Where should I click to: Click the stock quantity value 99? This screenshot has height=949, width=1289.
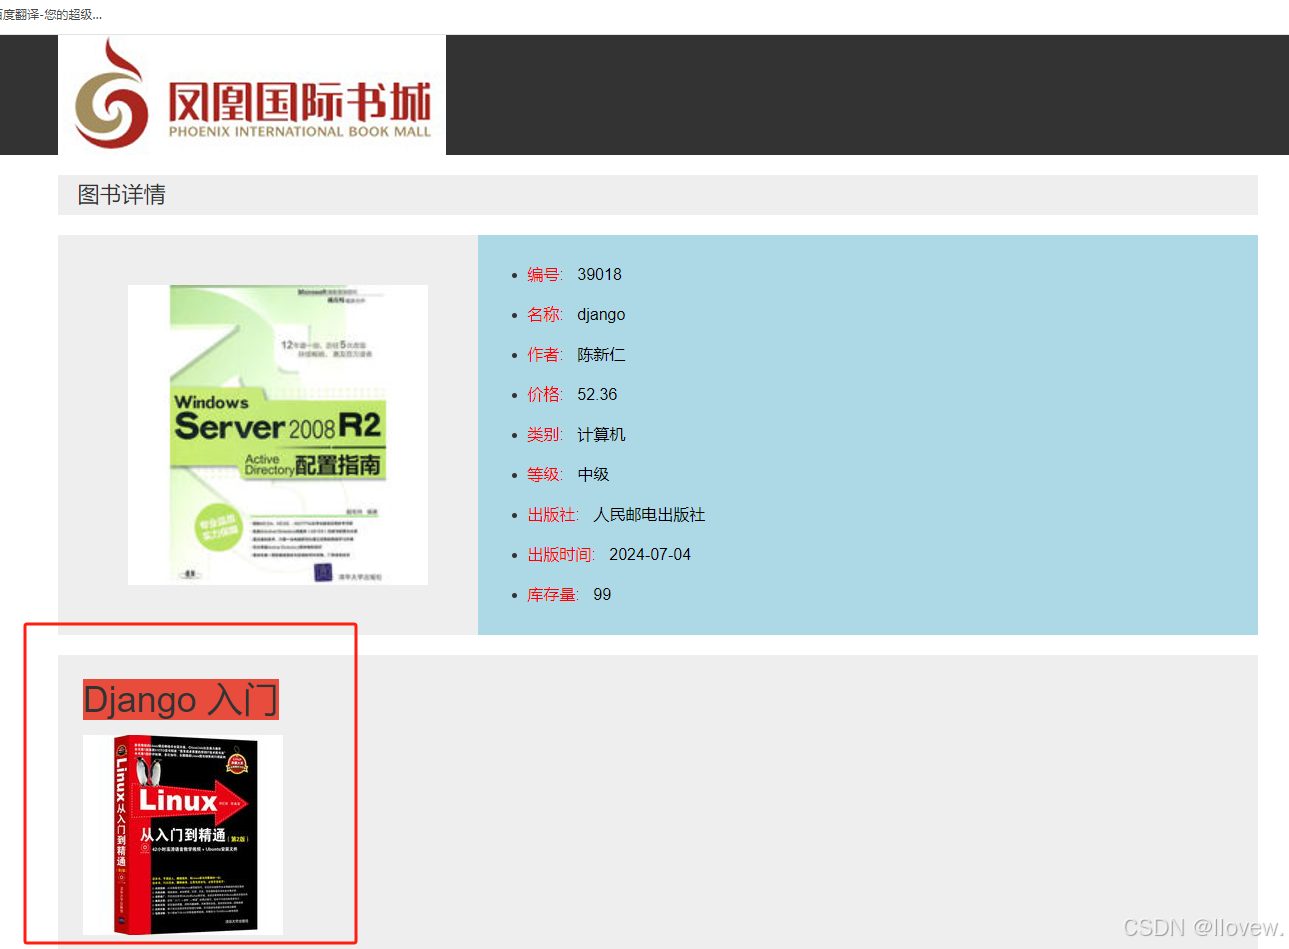602,595
